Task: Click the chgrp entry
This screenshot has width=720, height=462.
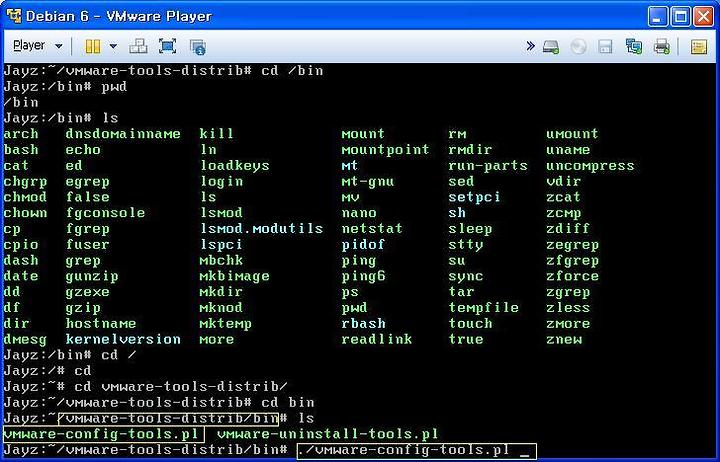Action: tap(25, 182)
